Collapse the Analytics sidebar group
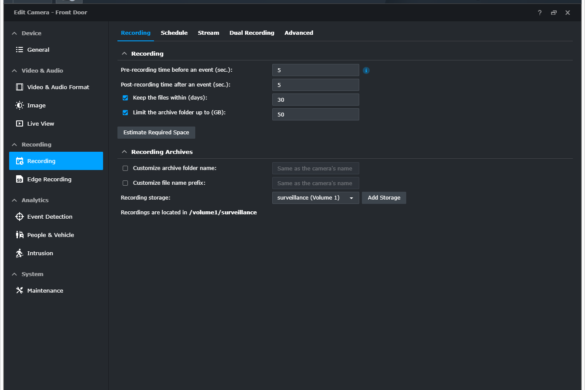The height and width of the screenshot is (390, 585). pos(15,200)
